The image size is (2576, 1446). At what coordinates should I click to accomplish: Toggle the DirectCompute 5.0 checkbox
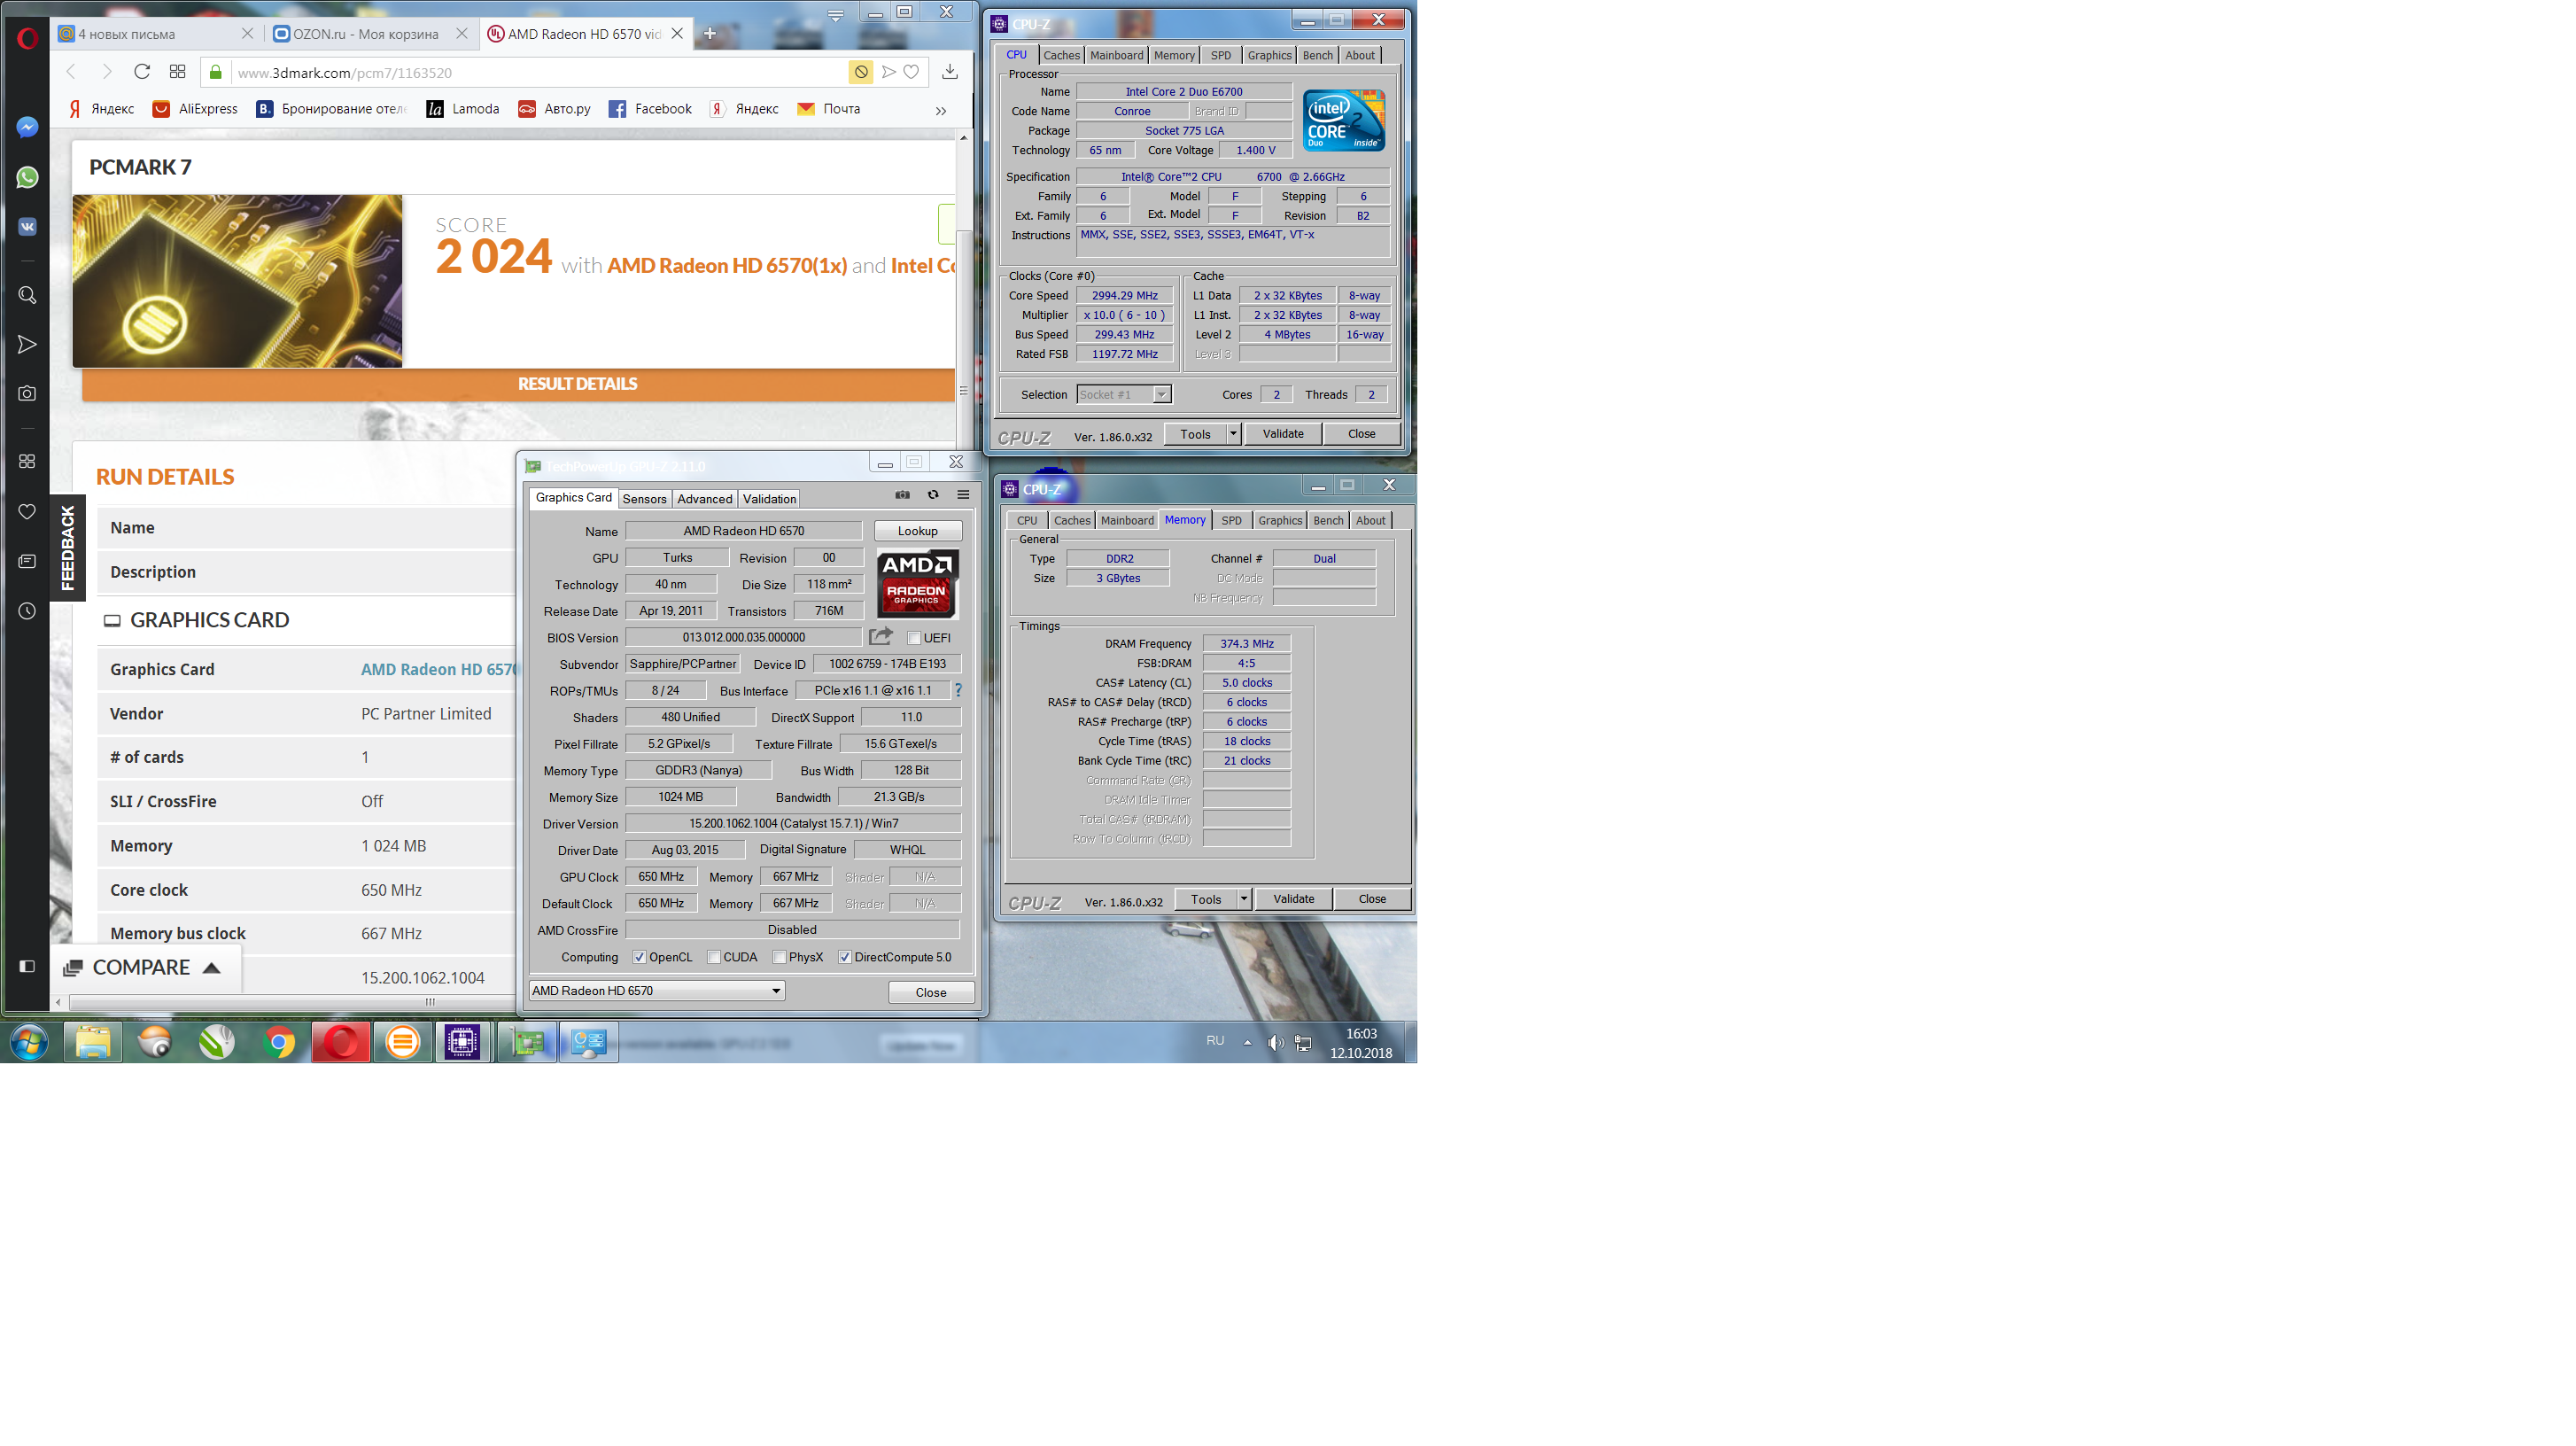[x=845, y=957]
